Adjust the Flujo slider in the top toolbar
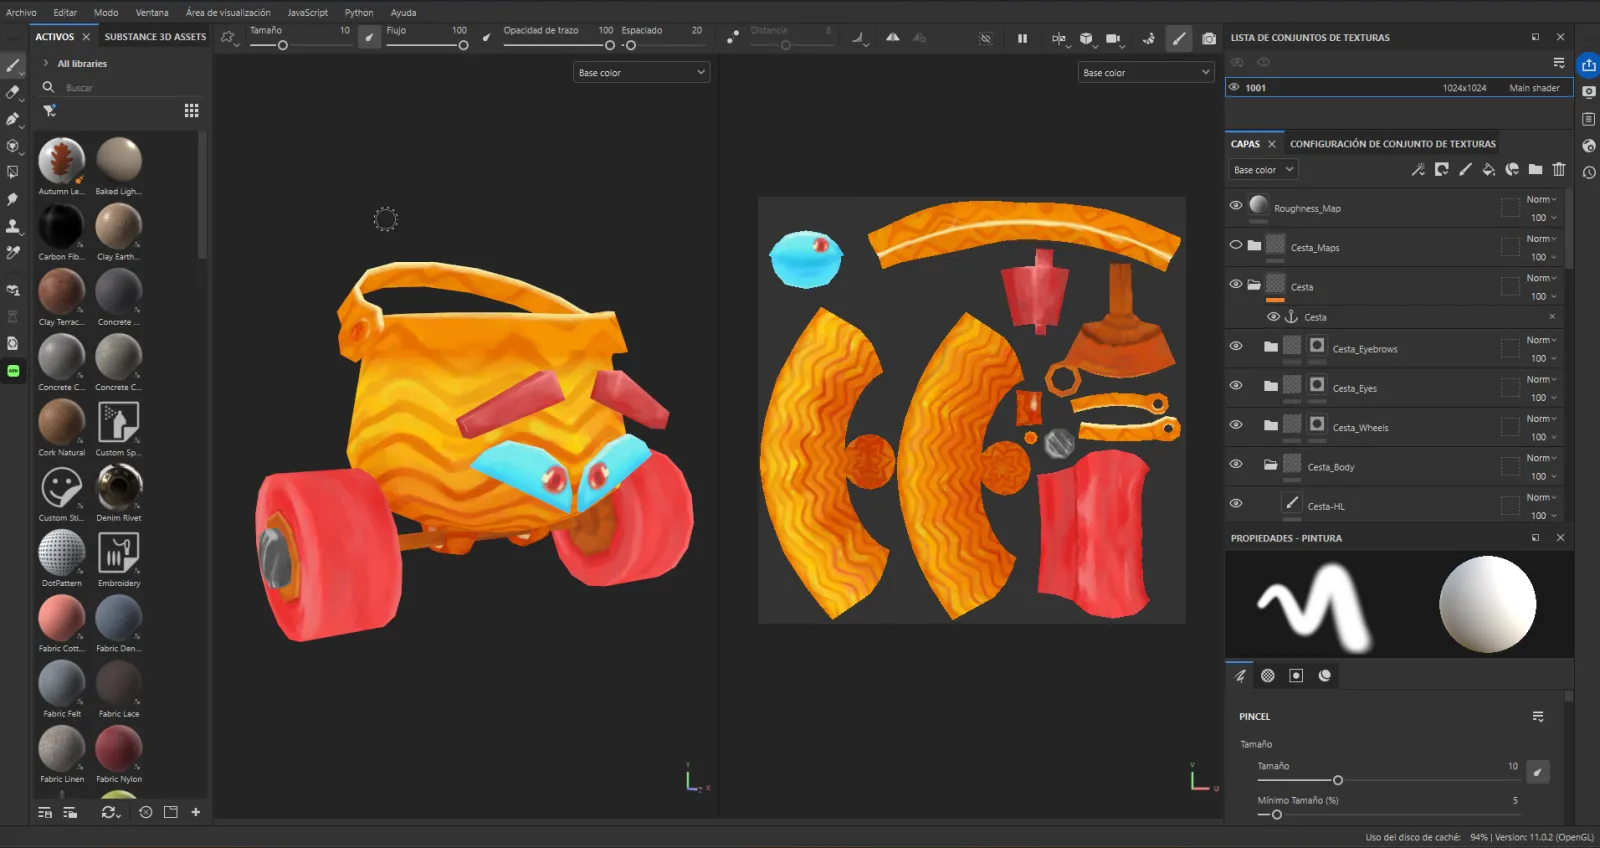The width and height of the screenshot is (1600, 848). point(427,45)
